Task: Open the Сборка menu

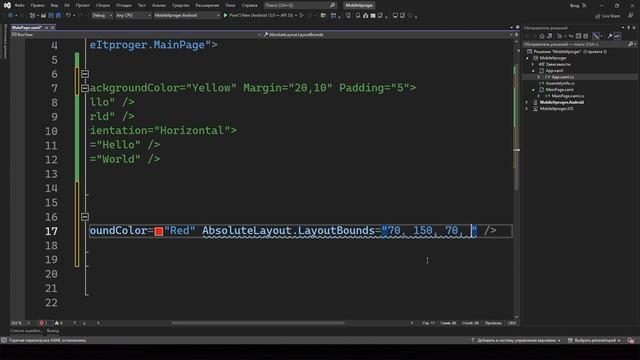Action: pos(102,5)
